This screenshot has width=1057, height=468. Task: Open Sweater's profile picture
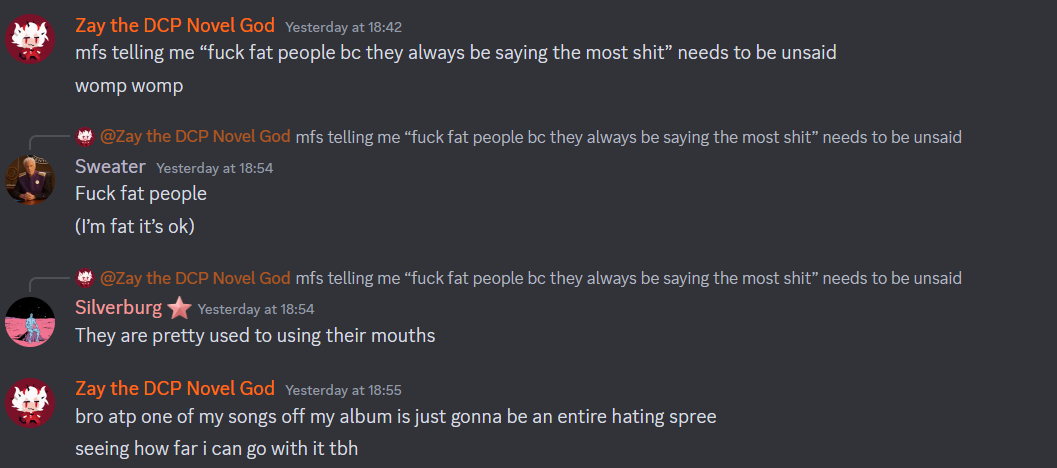(30, 180)
